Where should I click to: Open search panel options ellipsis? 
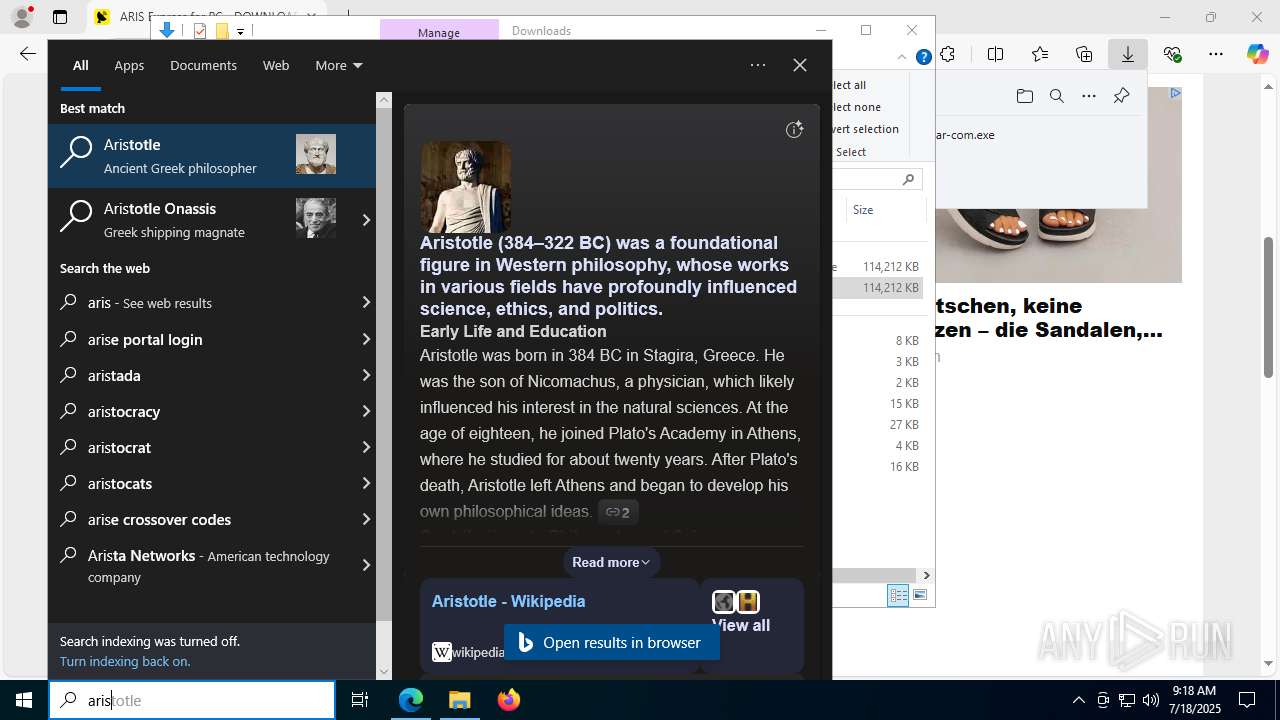758,65
